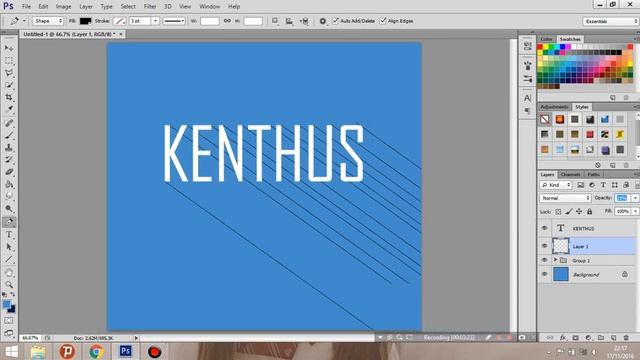Toggle lock all padlock icon

(589, 211)
